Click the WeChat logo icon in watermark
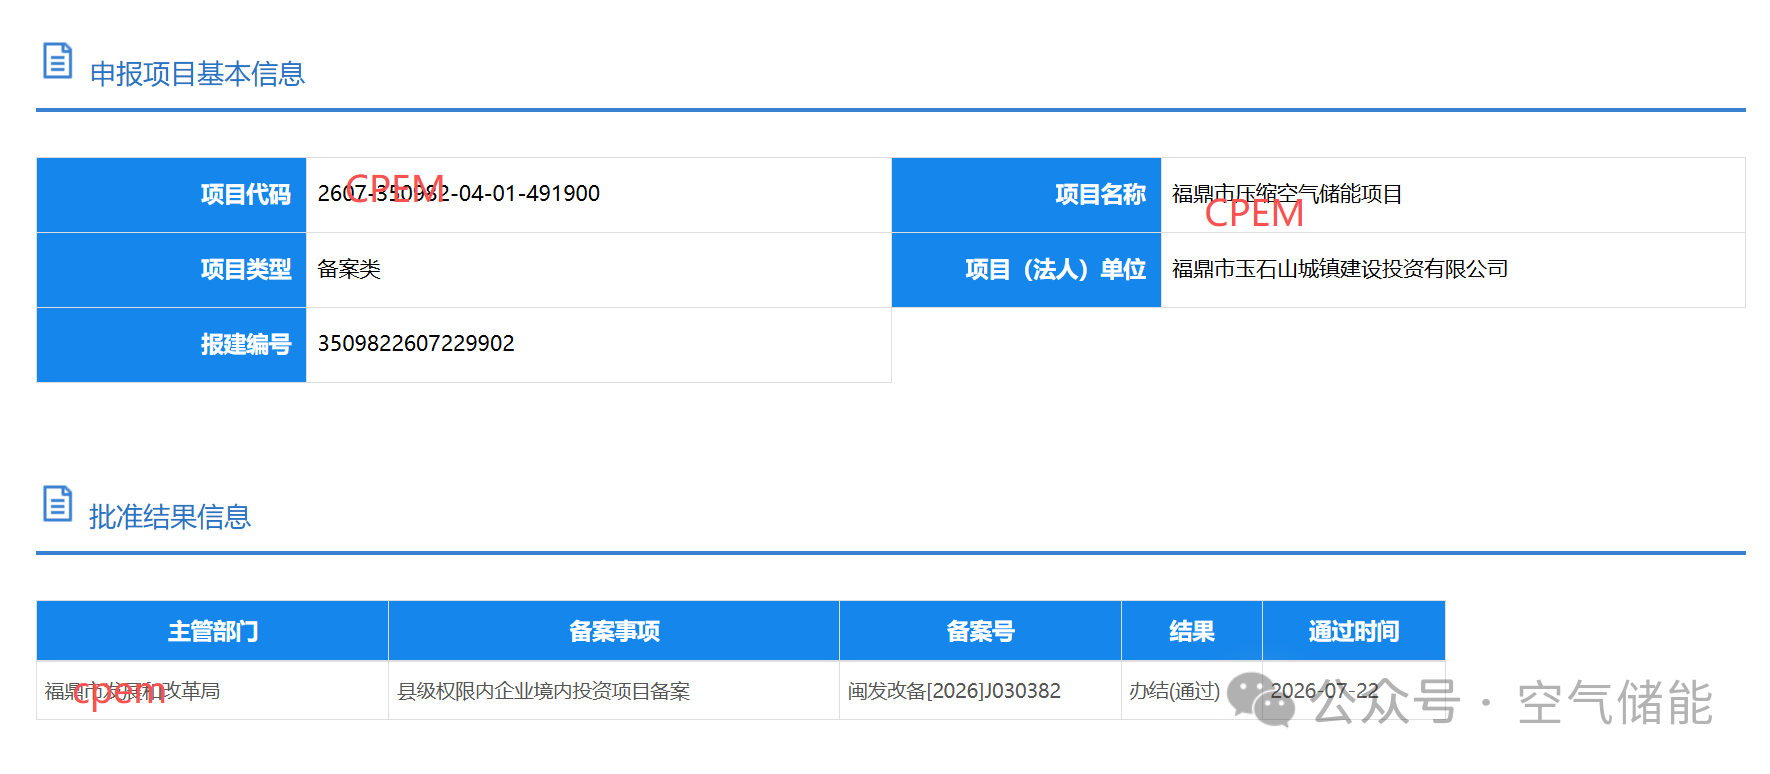 click(x=1261, y=699)
